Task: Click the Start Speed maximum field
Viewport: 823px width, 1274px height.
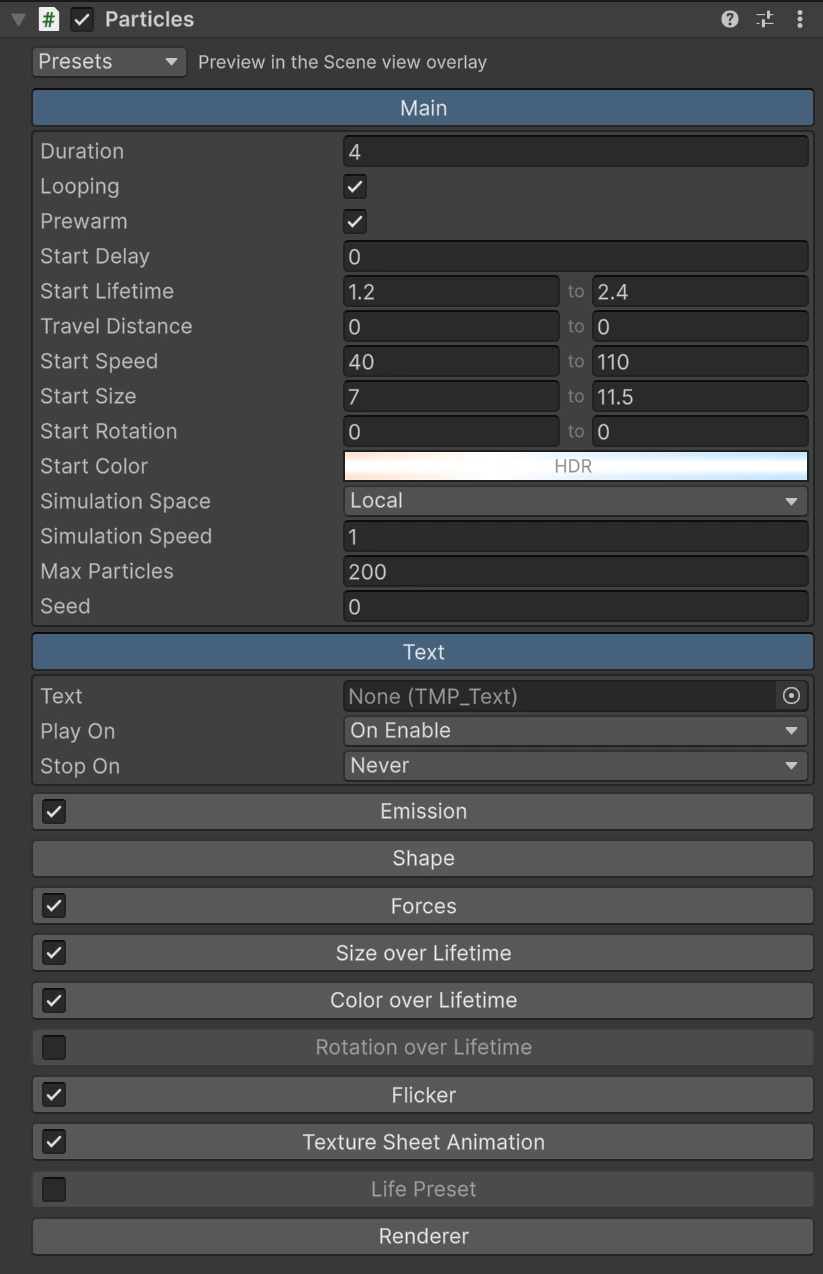Action: pyautogui.click(x=700, y=361)
